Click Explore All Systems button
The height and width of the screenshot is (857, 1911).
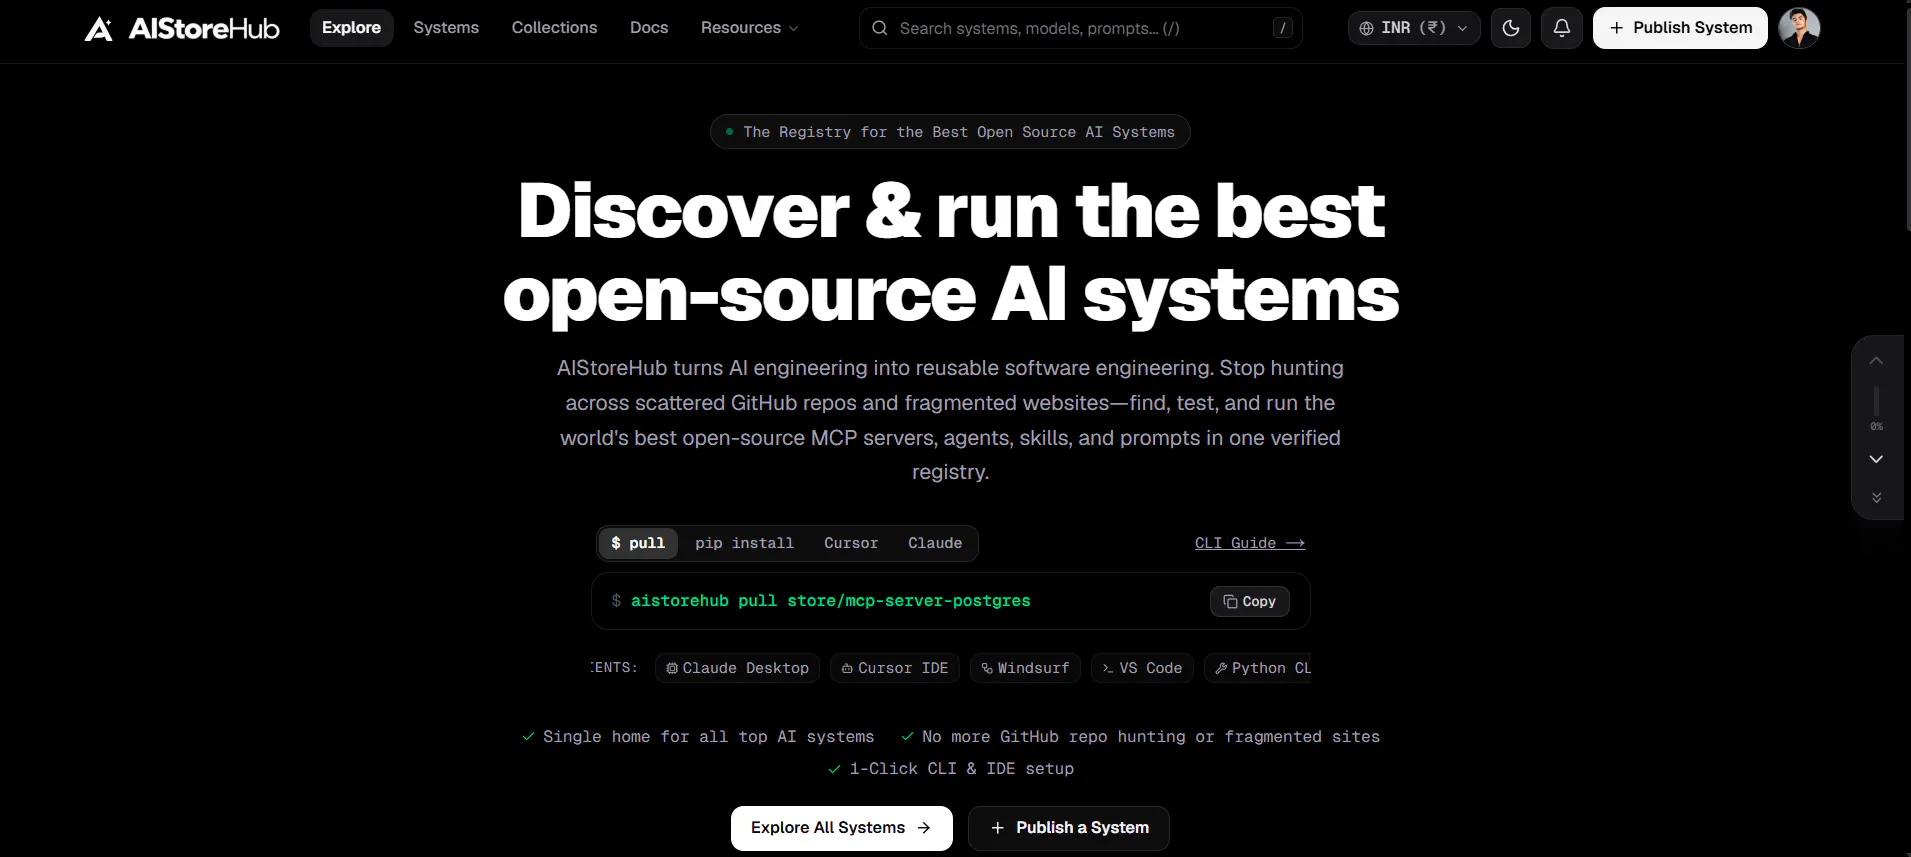[842, 828]
